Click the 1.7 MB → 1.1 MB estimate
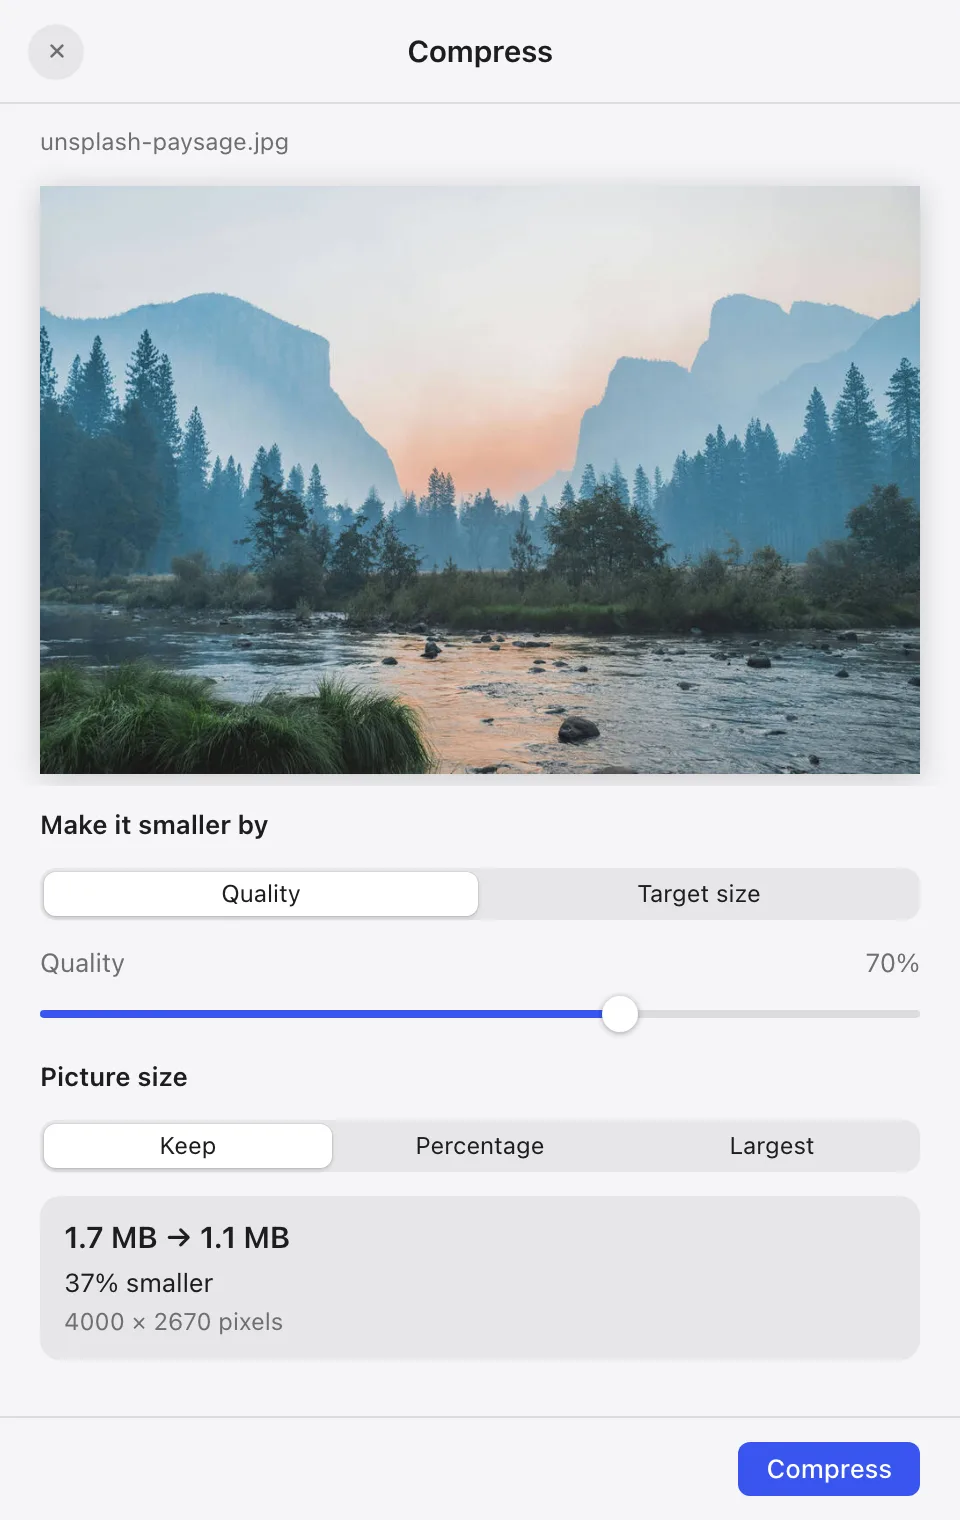 (177, 1237)
